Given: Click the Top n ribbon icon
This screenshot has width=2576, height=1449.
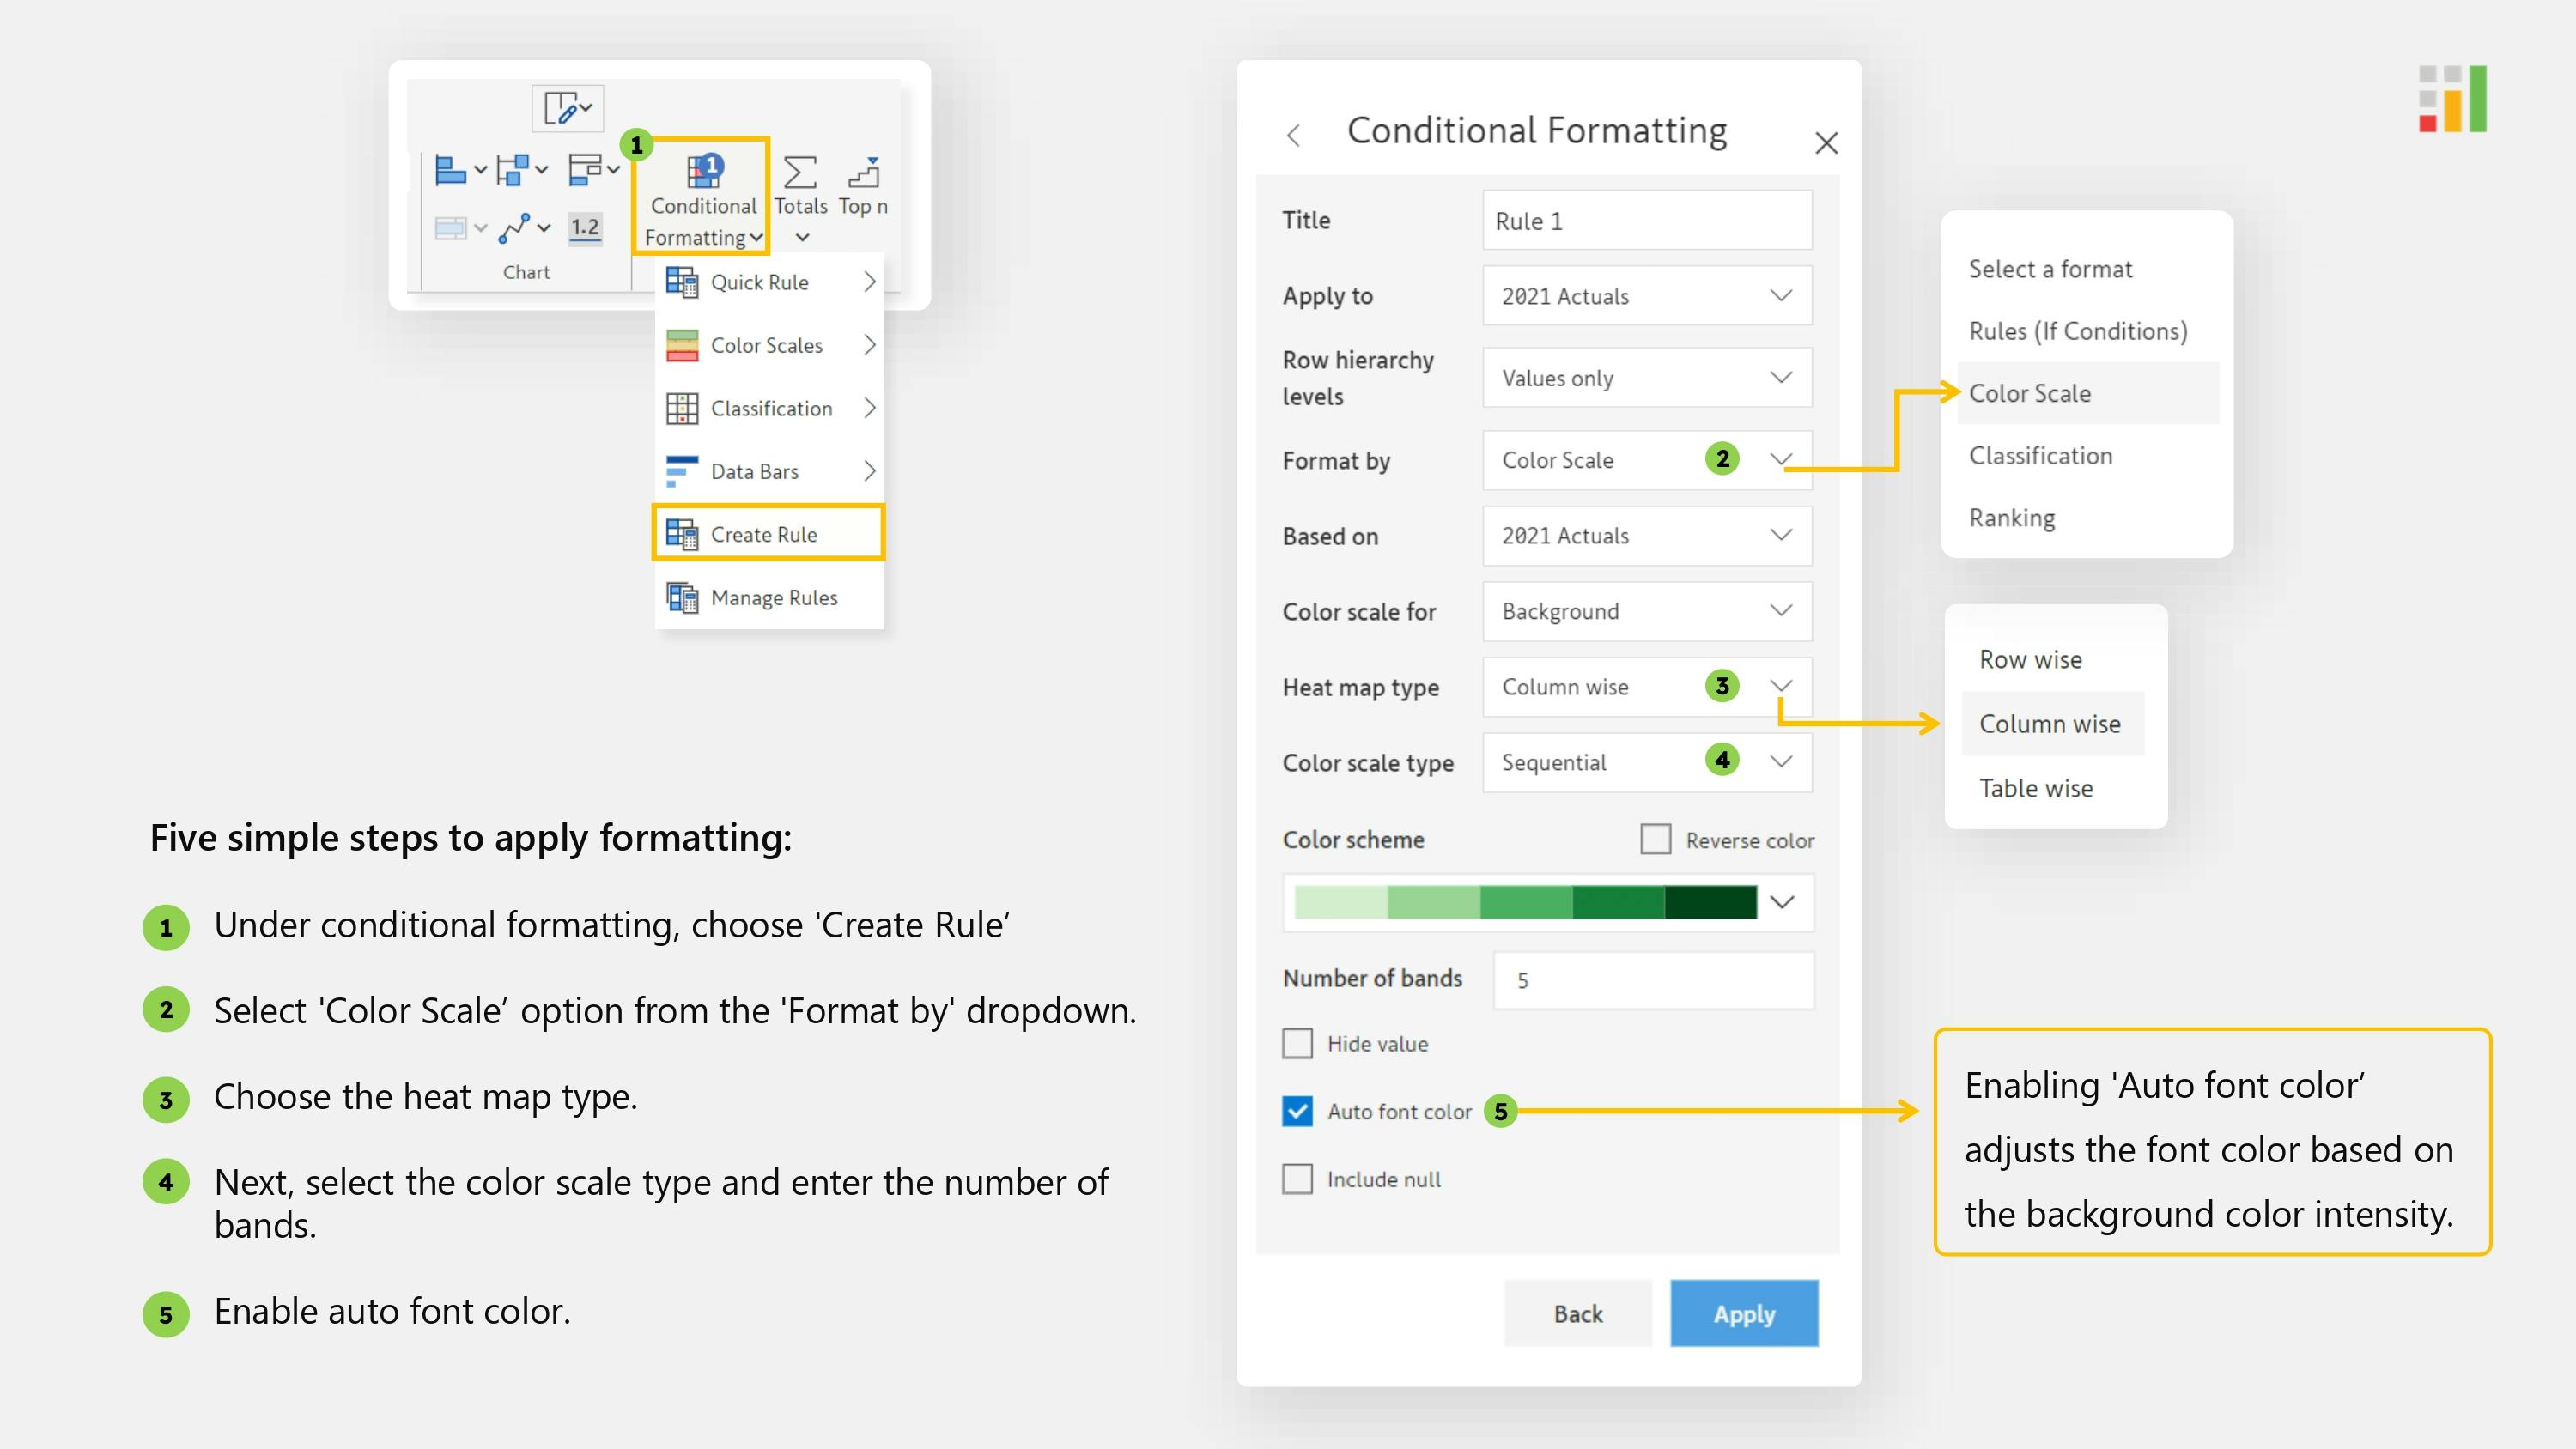Looking at the screenshot, I should [x=863, y=173].
